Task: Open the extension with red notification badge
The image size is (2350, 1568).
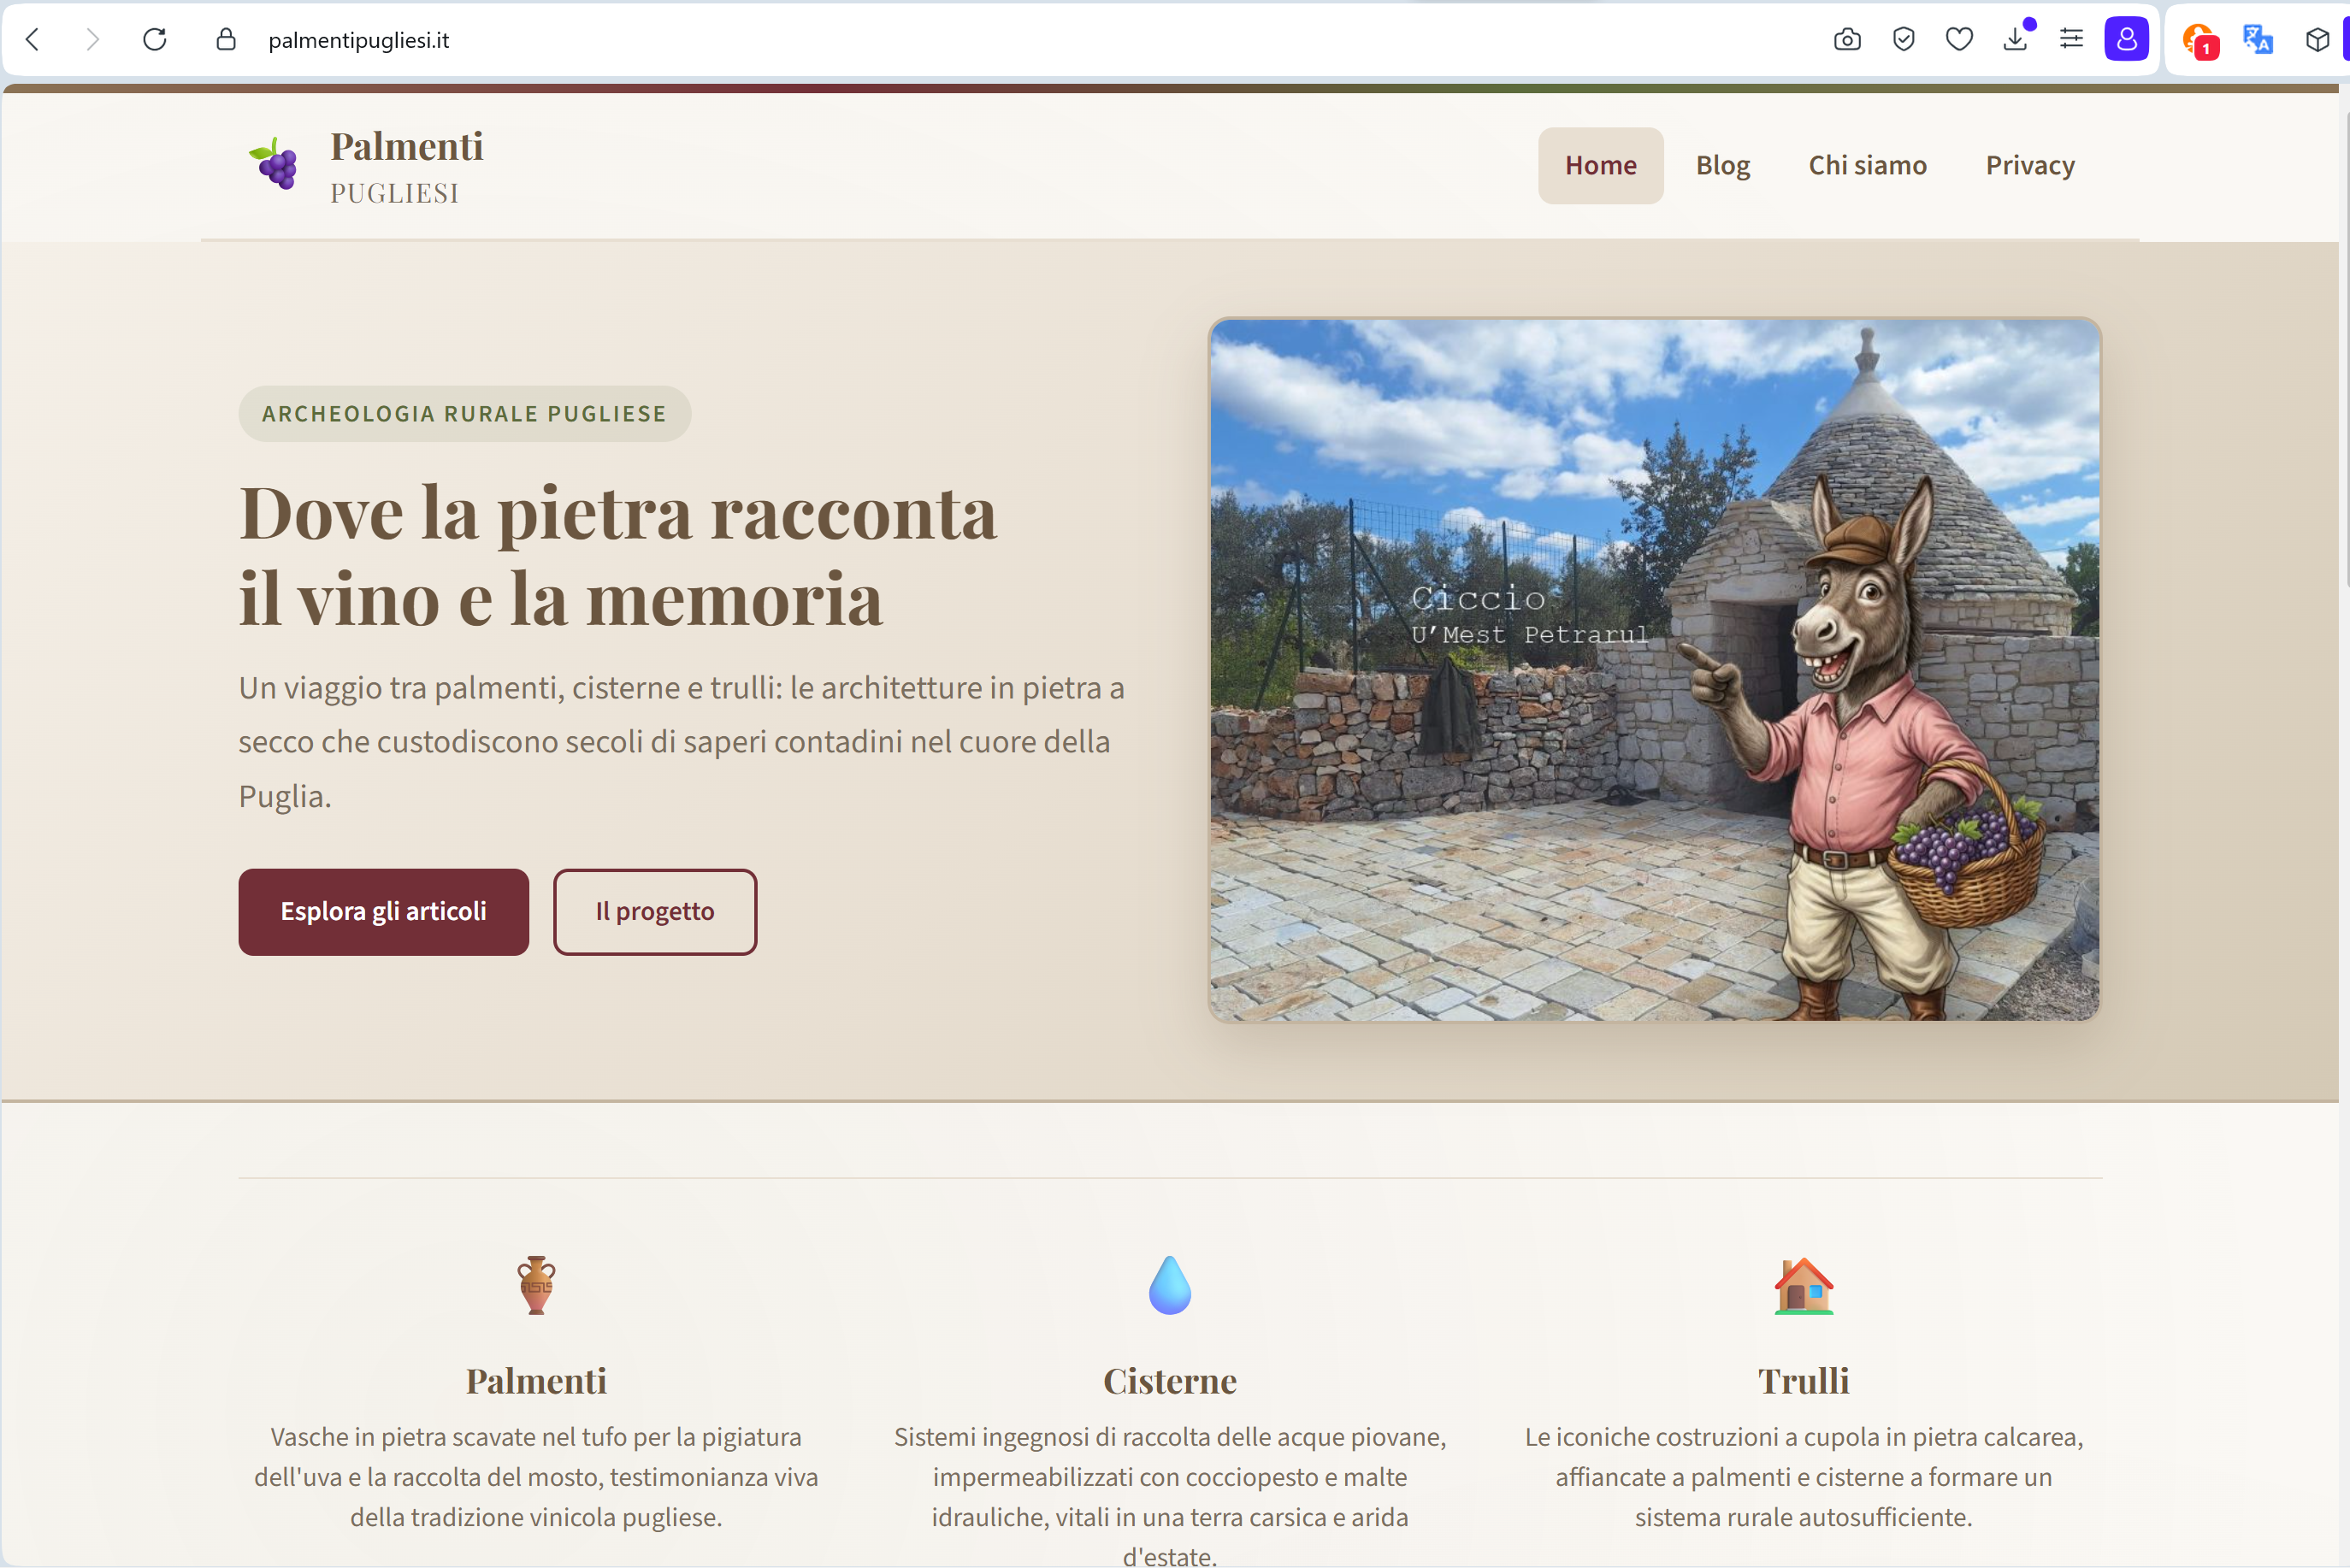Action: point(2200,41)
